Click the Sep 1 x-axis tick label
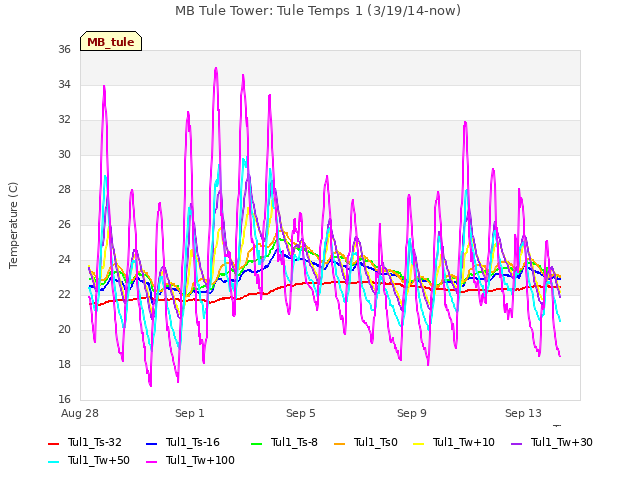Viewport: 640px width, 480px height. [x=190, y=413]
